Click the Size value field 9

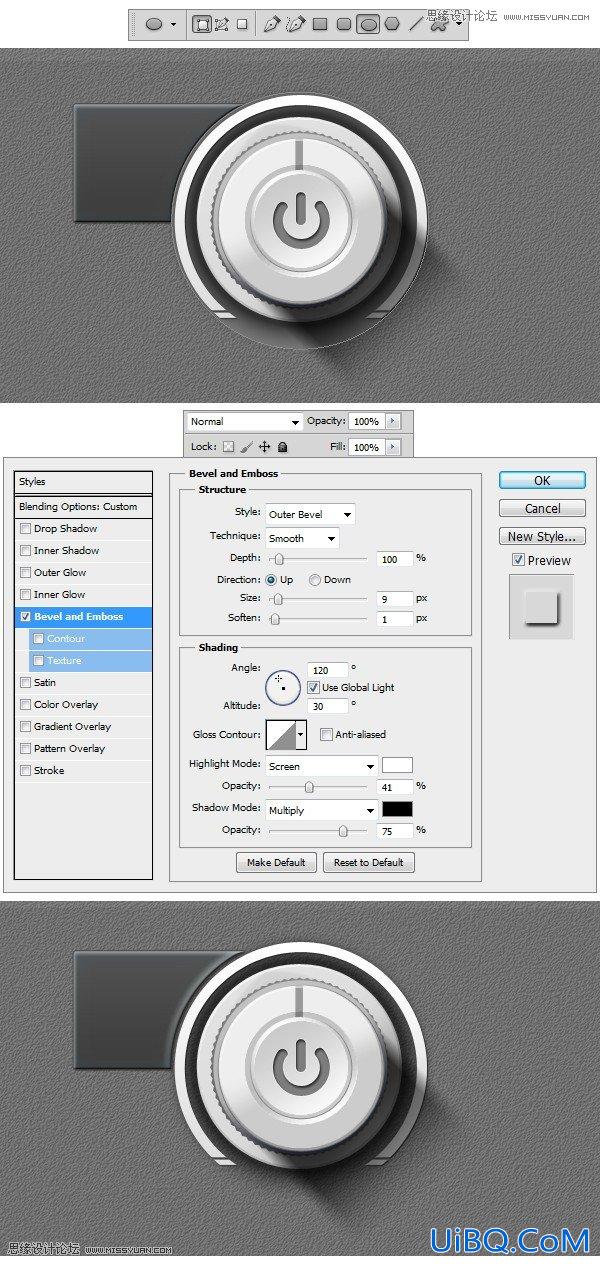(x=395, y=598)
